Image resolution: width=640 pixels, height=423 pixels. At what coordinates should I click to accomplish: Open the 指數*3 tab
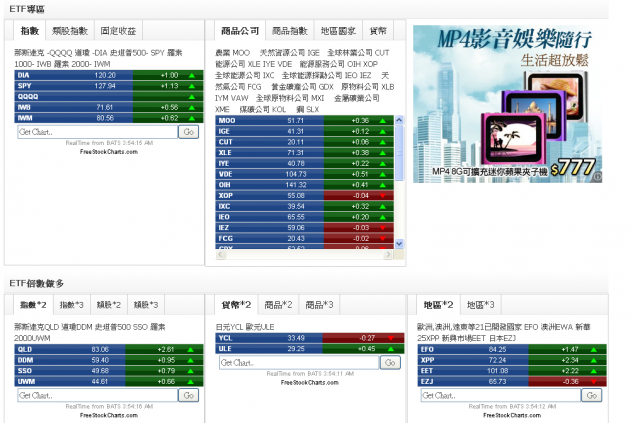tap(71, 305)
